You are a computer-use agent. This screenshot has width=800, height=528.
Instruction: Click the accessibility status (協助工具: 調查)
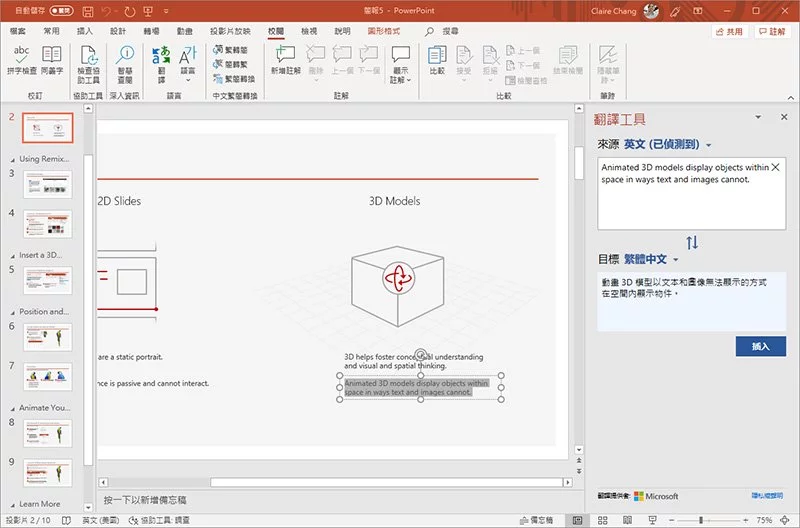[x=160, y=520]
